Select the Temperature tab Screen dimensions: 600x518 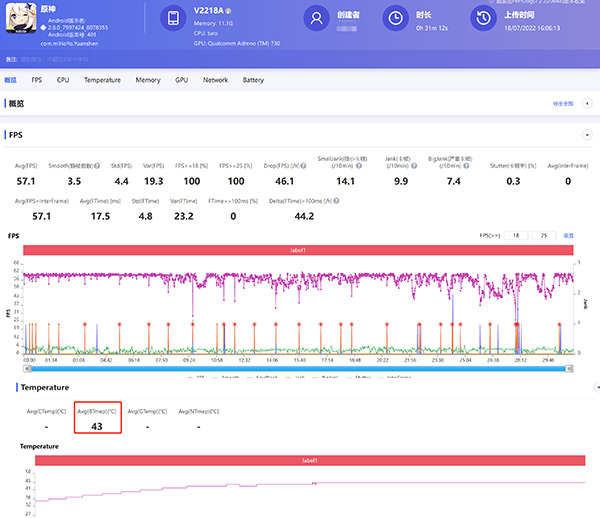click(x=103, y=80)
